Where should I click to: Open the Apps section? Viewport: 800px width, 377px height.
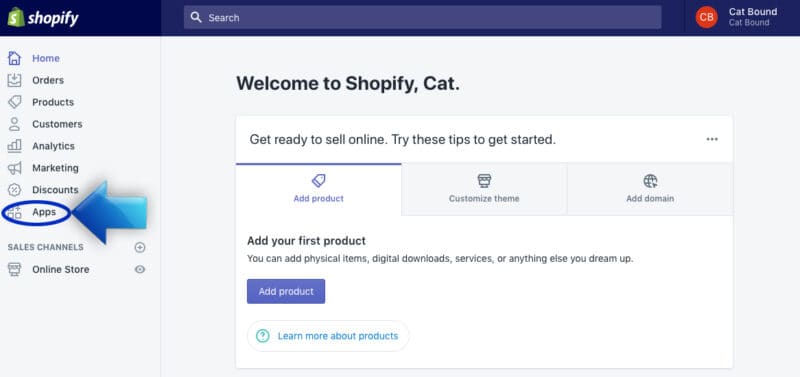coord(44,212)
